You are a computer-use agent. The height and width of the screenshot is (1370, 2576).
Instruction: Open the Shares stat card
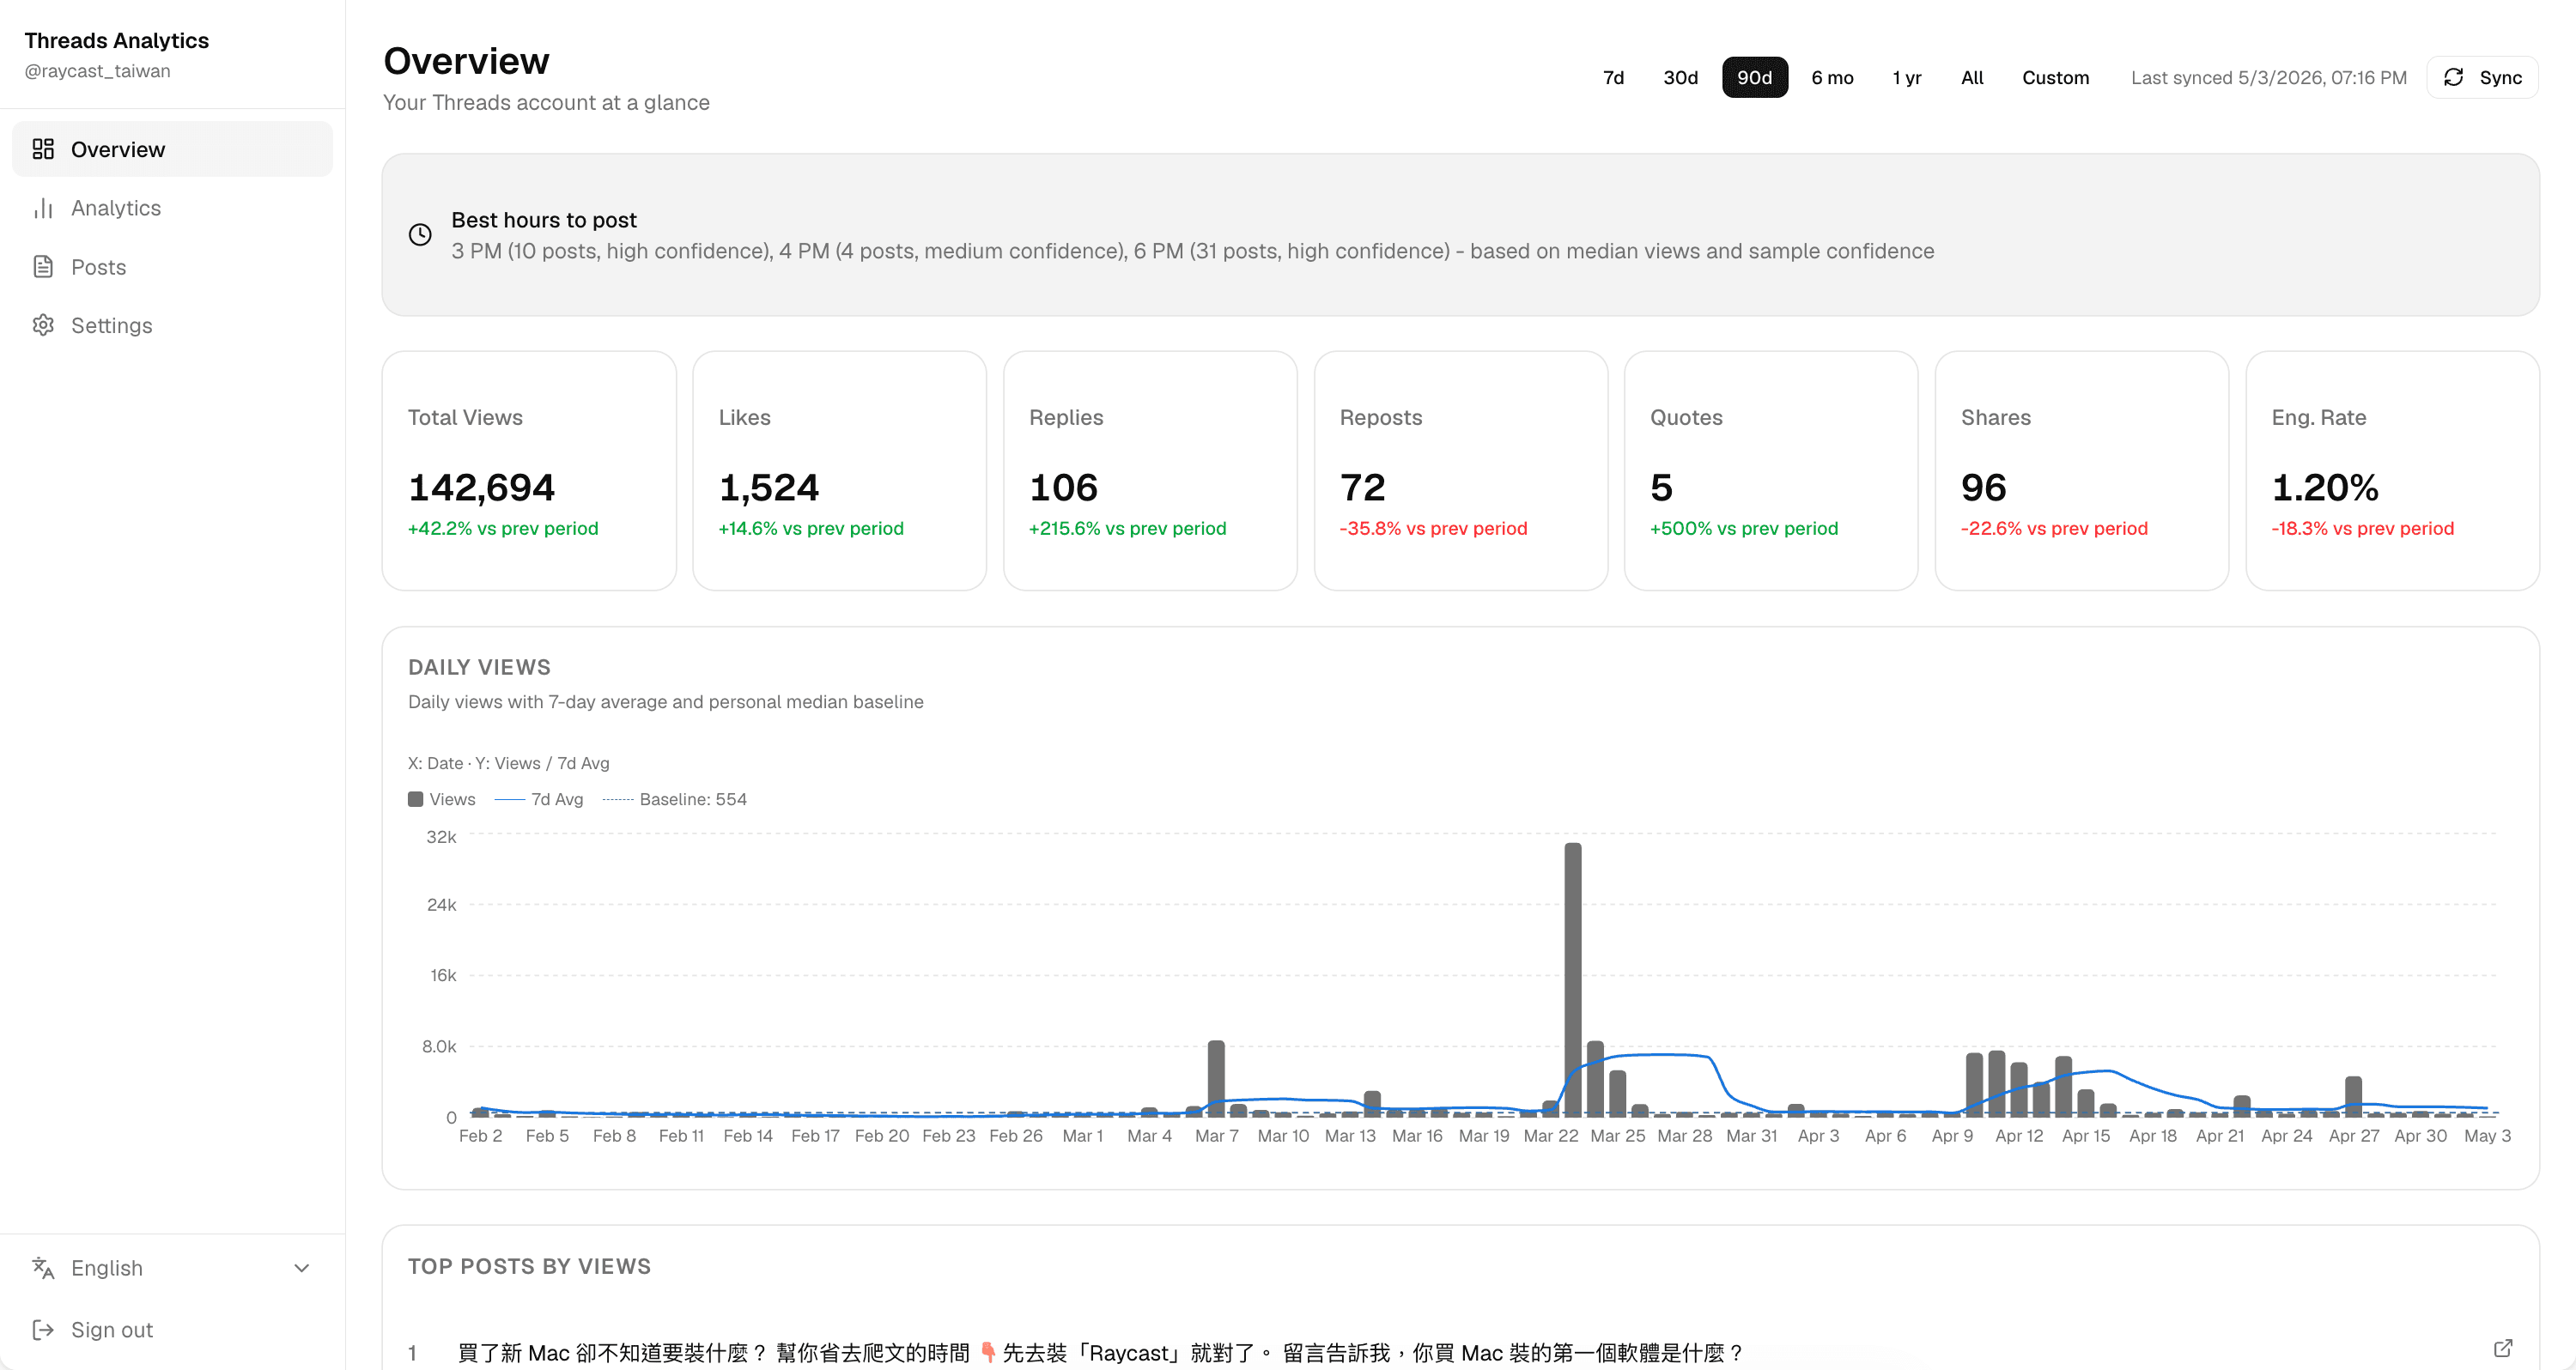2082,471
